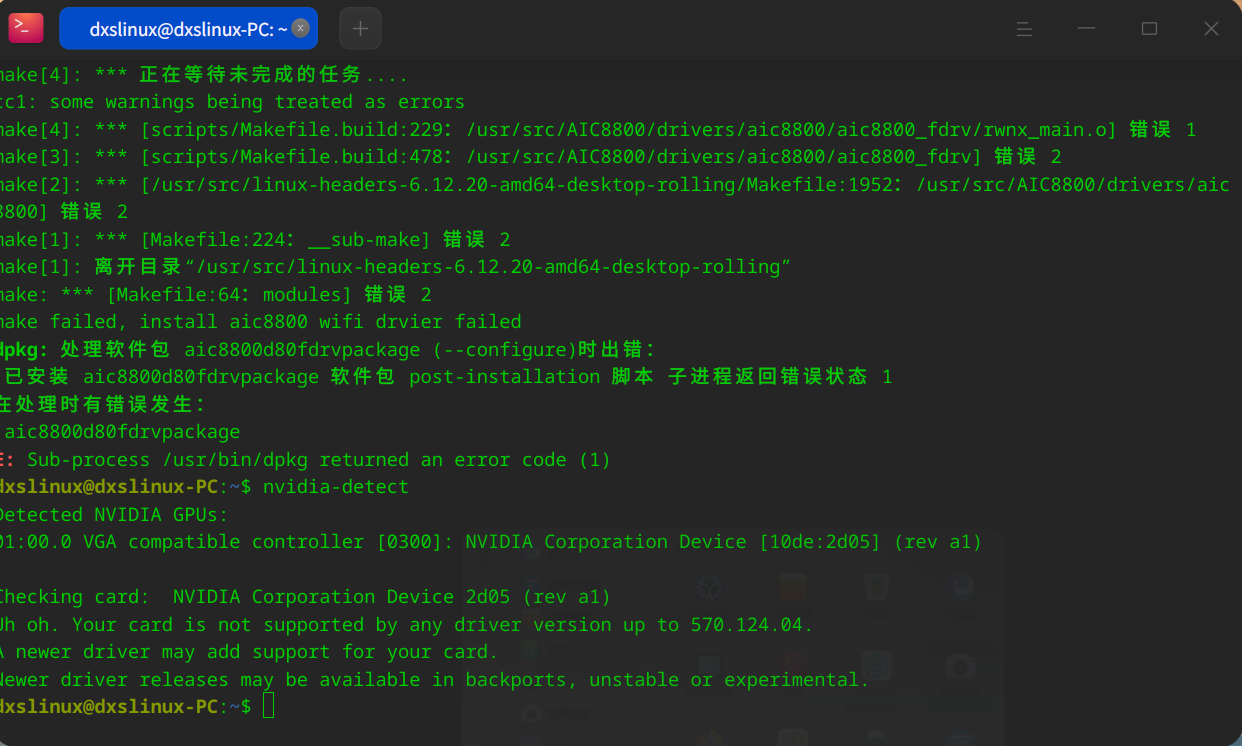
Task: Open the hamburger main menu
Action: [x=1024, y=29]
